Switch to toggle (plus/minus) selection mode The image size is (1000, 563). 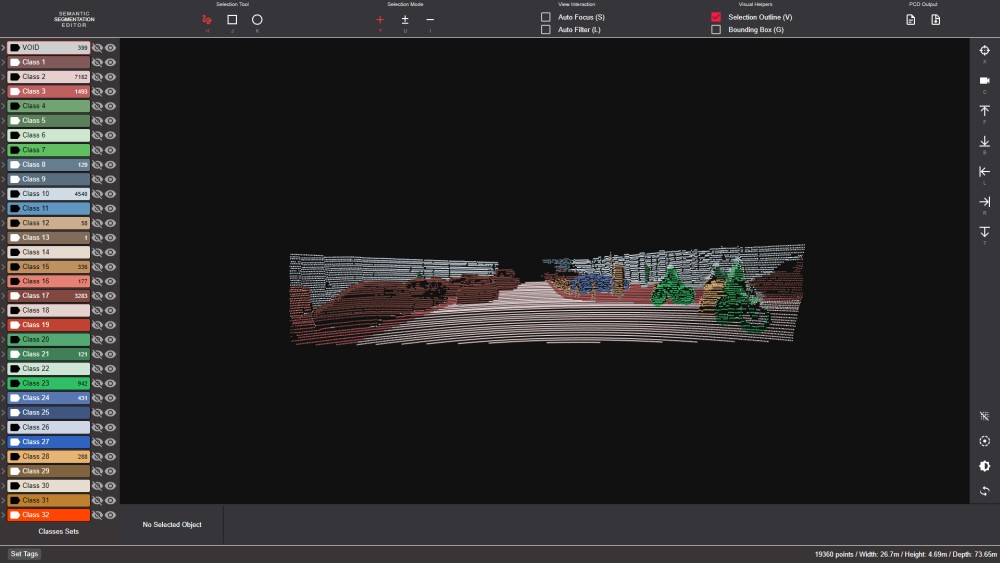click(x=405, y=19)
